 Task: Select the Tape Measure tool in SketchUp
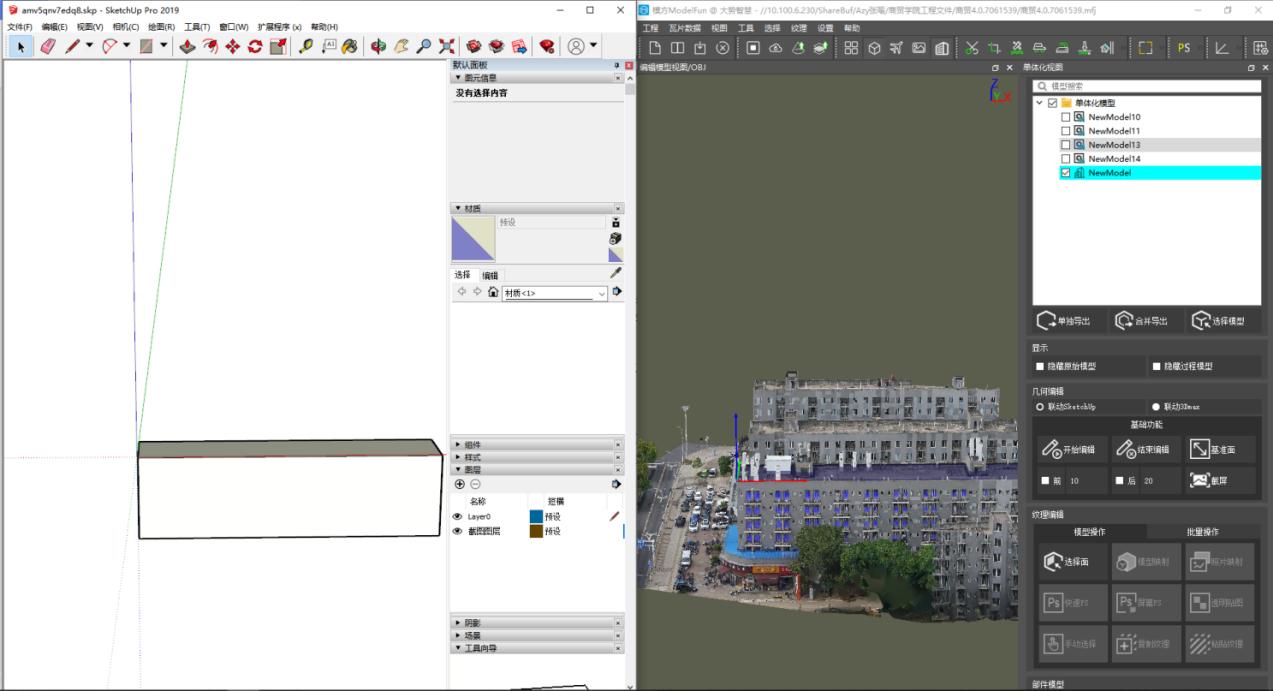[x=306, y=46]
